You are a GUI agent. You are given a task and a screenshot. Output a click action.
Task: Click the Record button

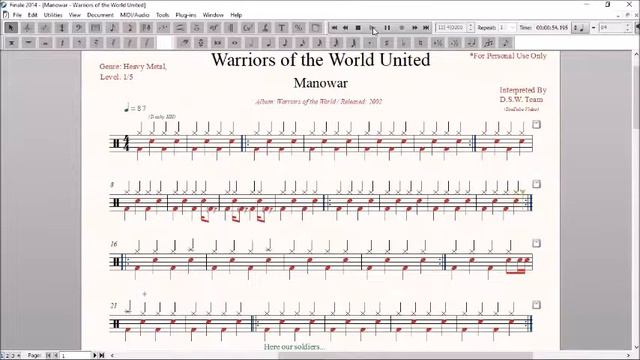[x=402, y=28]
